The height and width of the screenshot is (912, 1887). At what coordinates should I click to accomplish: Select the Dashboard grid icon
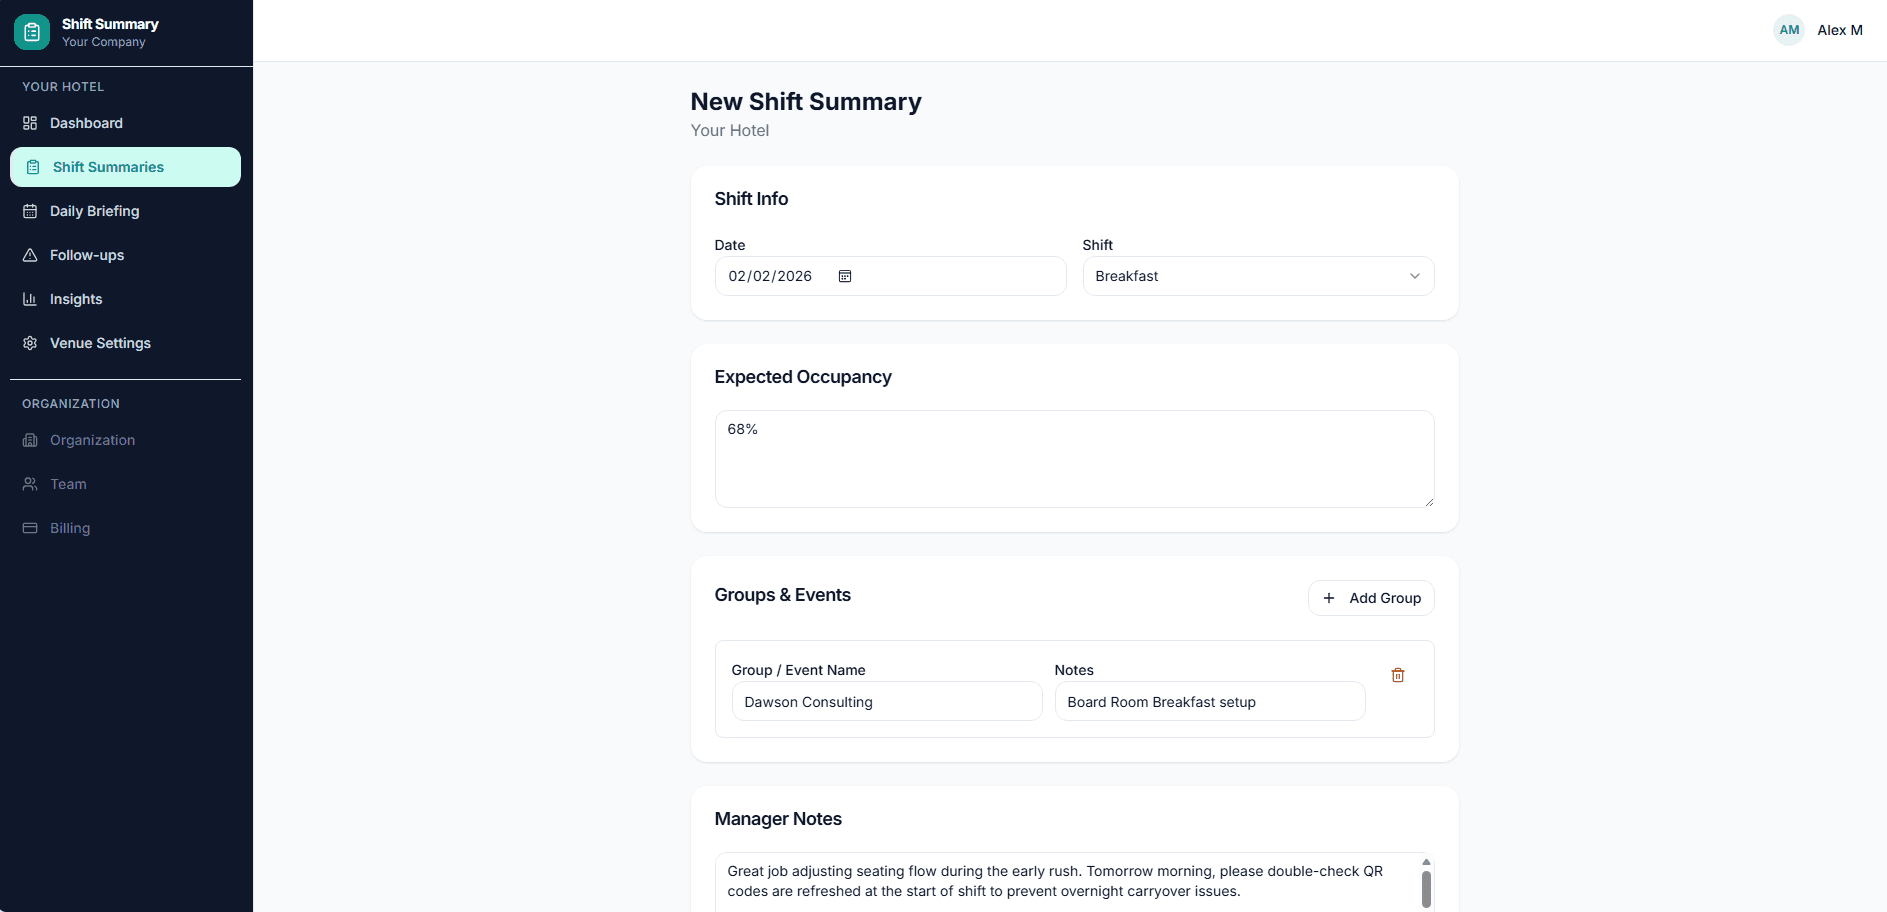(x=30, y=122)
